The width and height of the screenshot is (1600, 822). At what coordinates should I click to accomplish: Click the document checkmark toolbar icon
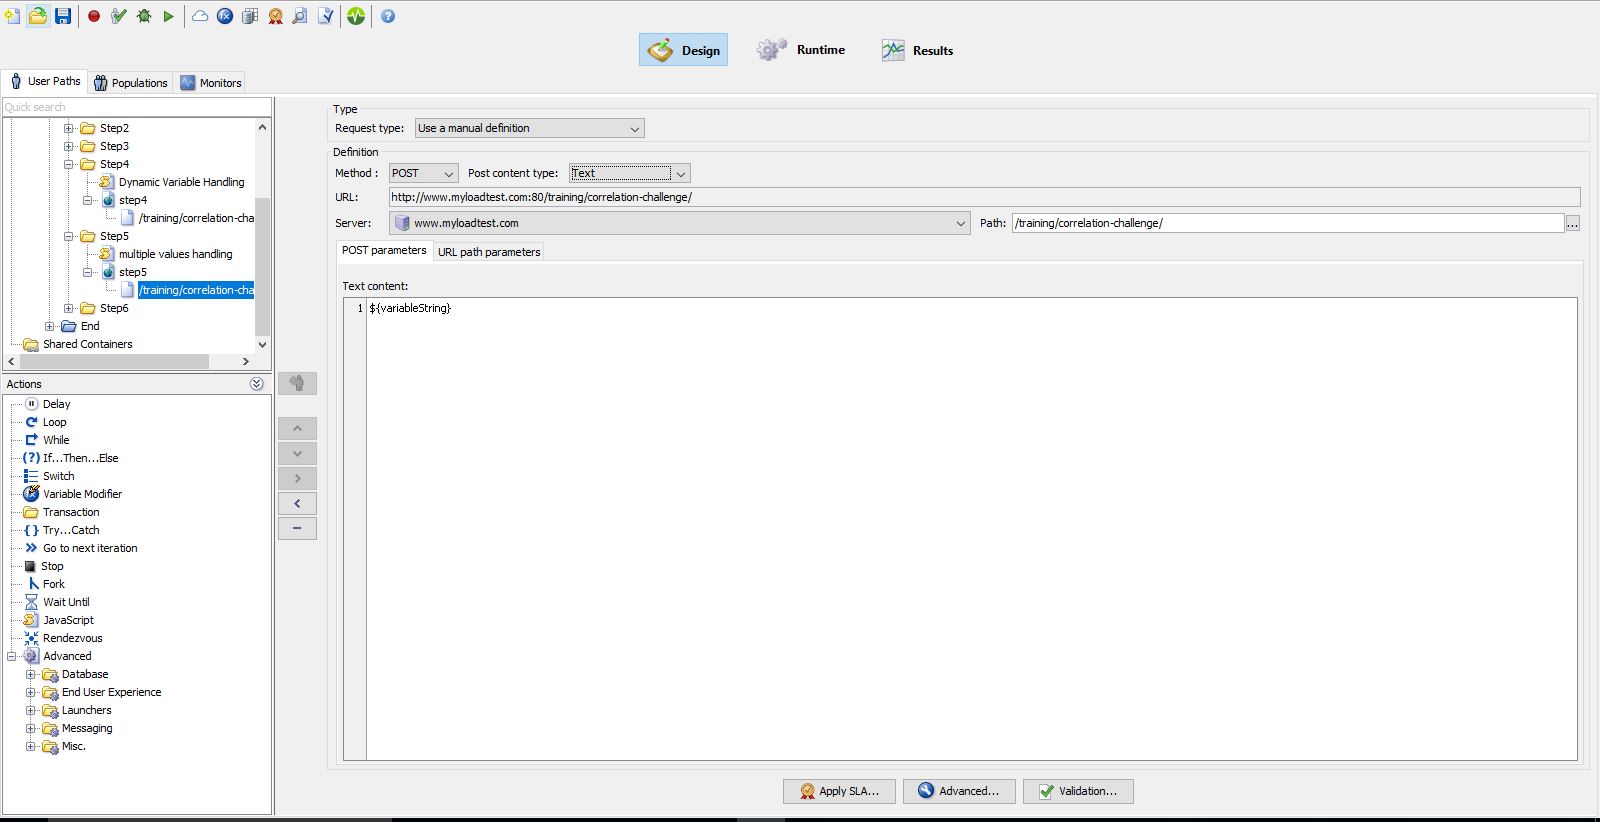coord(325,16)
